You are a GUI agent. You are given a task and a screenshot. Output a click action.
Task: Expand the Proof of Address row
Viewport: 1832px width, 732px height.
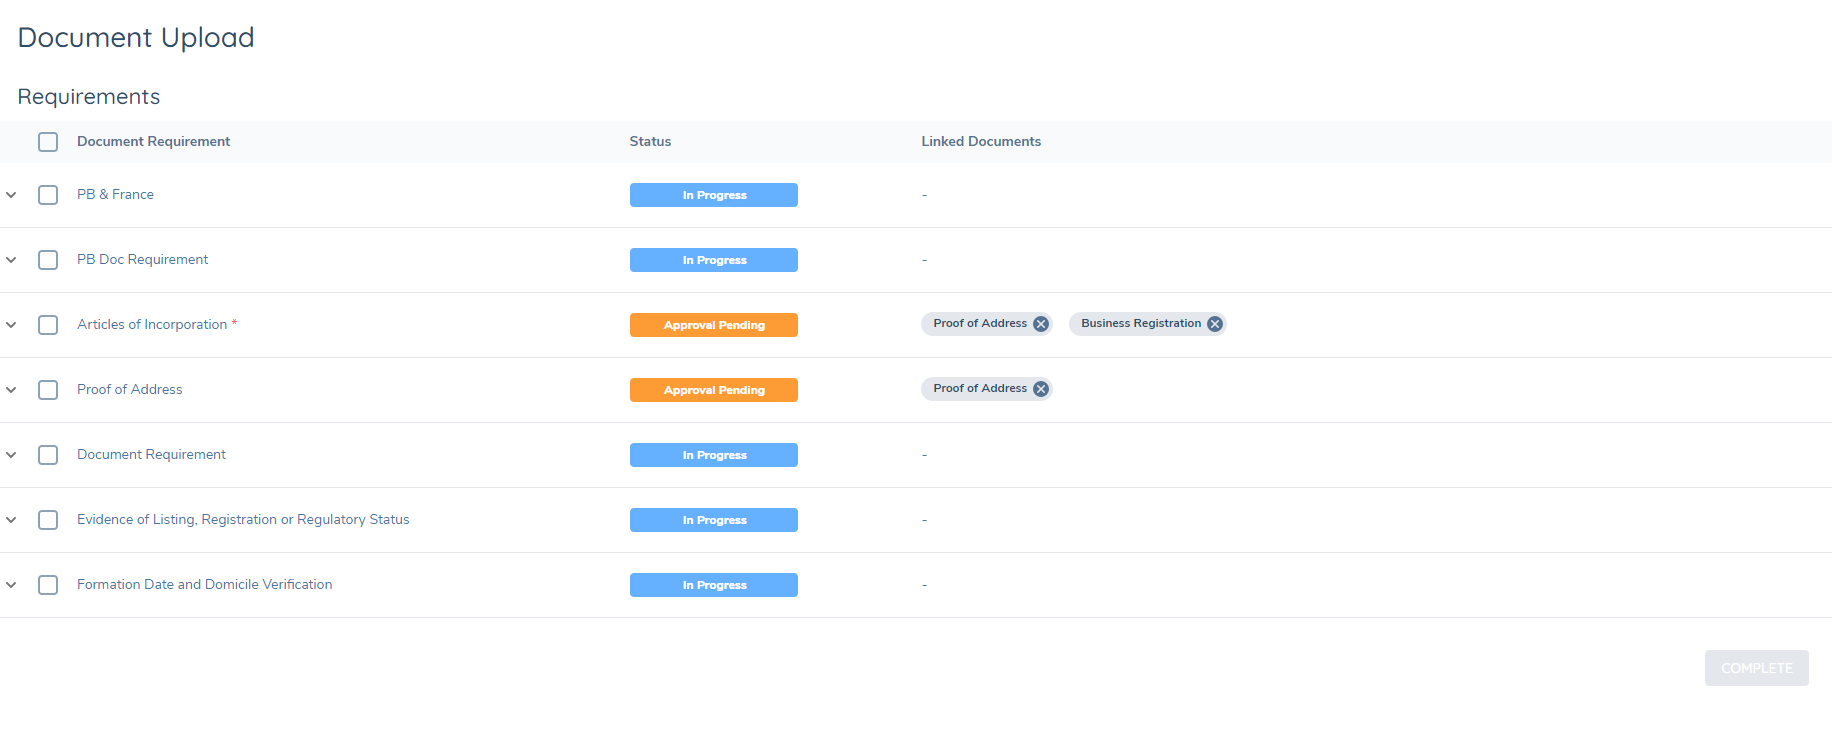11,390
